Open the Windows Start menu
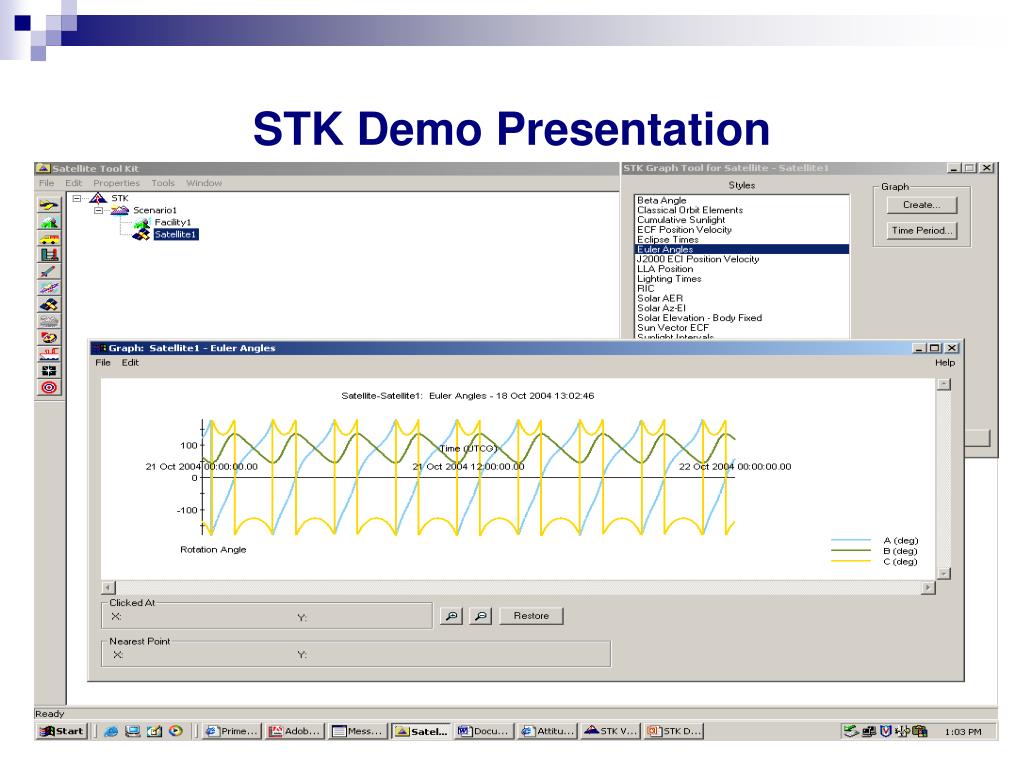Screen dimensions: 1024x768 61,731
